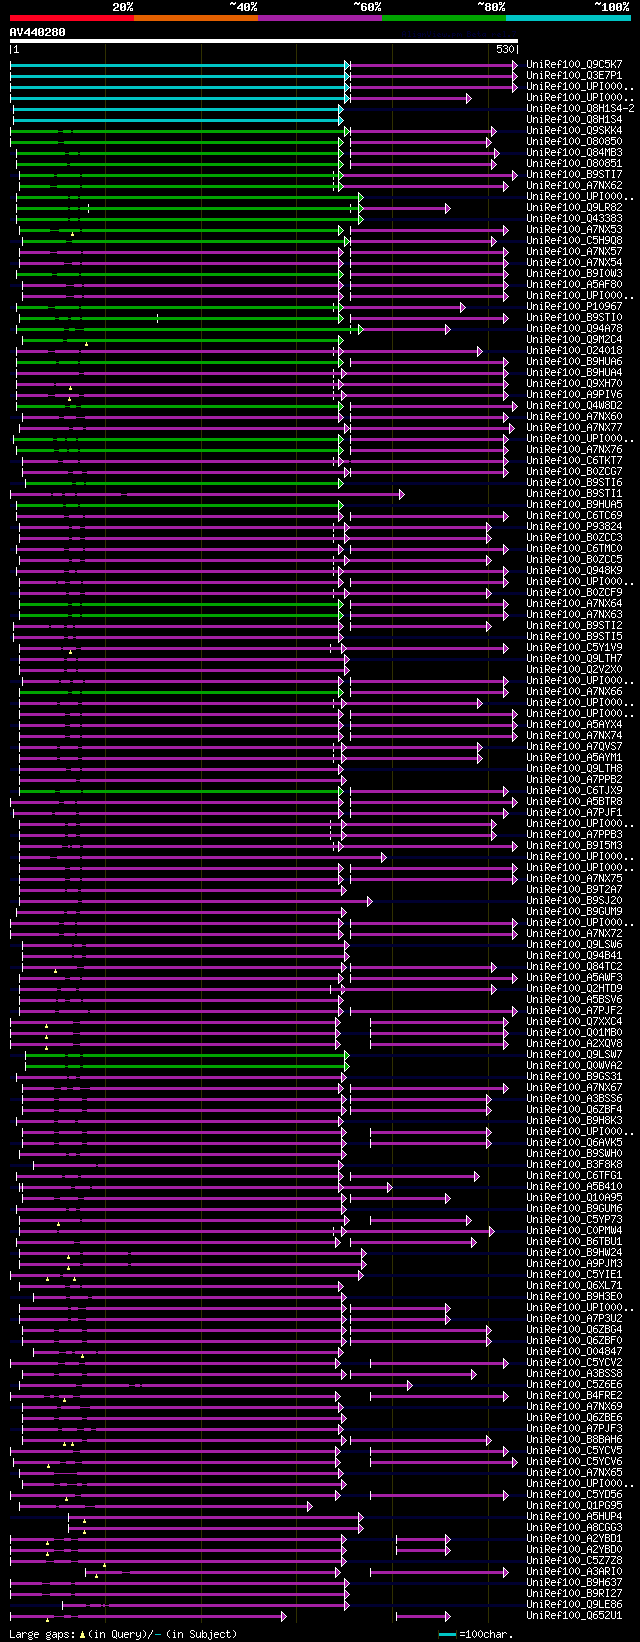Select the UniRef100_C5Z6E6 hit

574,1384
